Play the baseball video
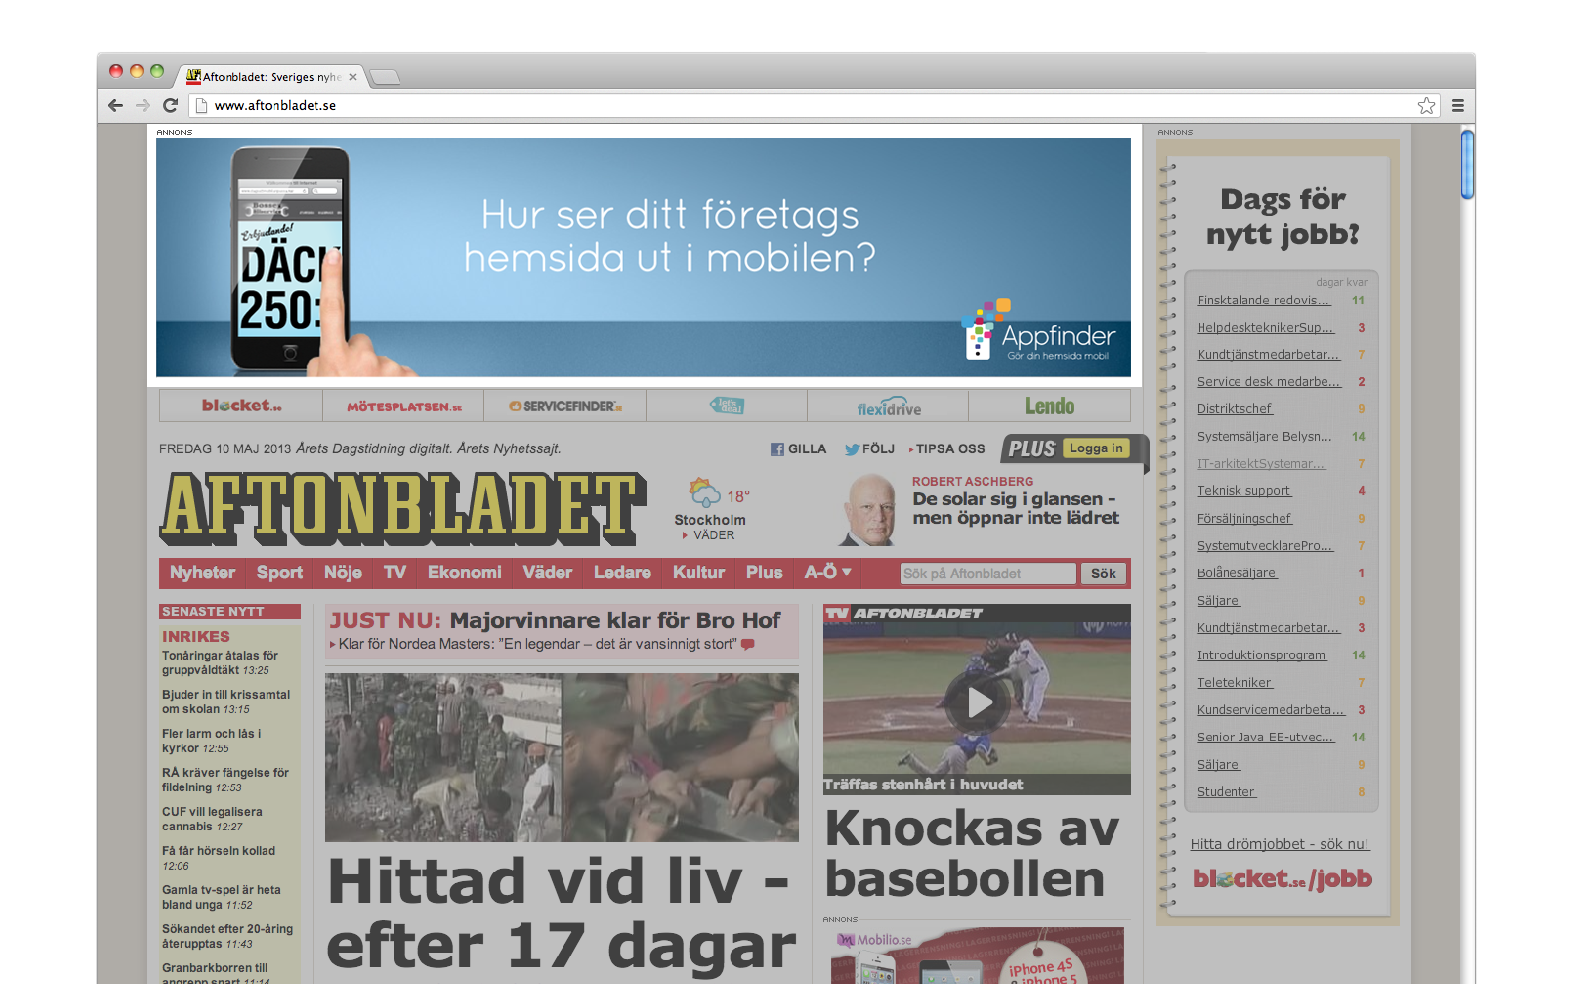 pos(978,702)
